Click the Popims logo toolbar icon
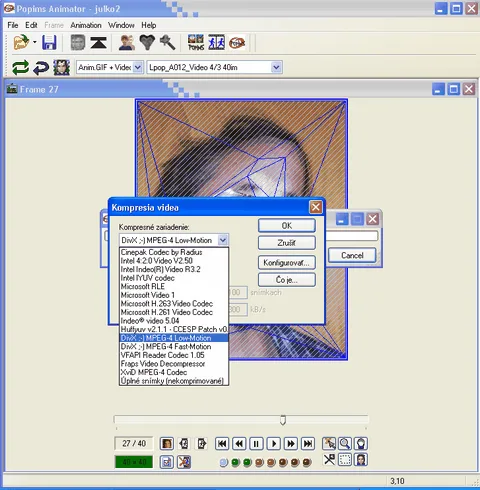 pos(237,43)
